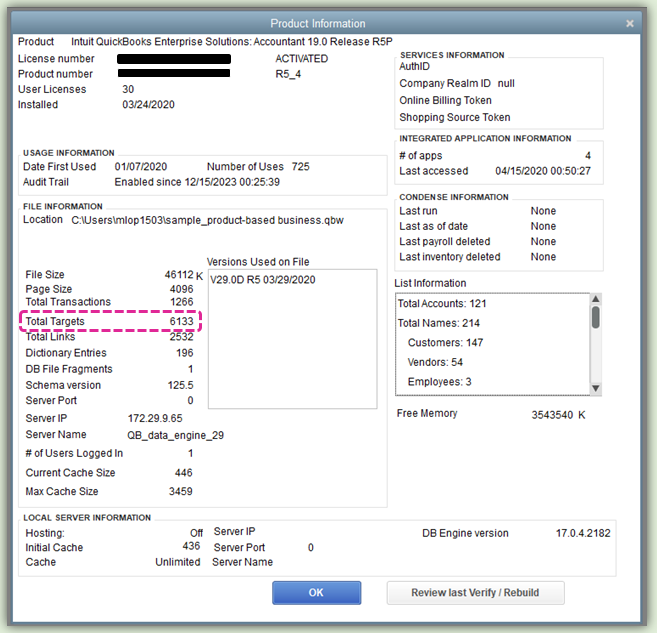Click DB Engine version 17.0.4.2182
This screenshot has height=633, width=657.
(x=583, y=533)
